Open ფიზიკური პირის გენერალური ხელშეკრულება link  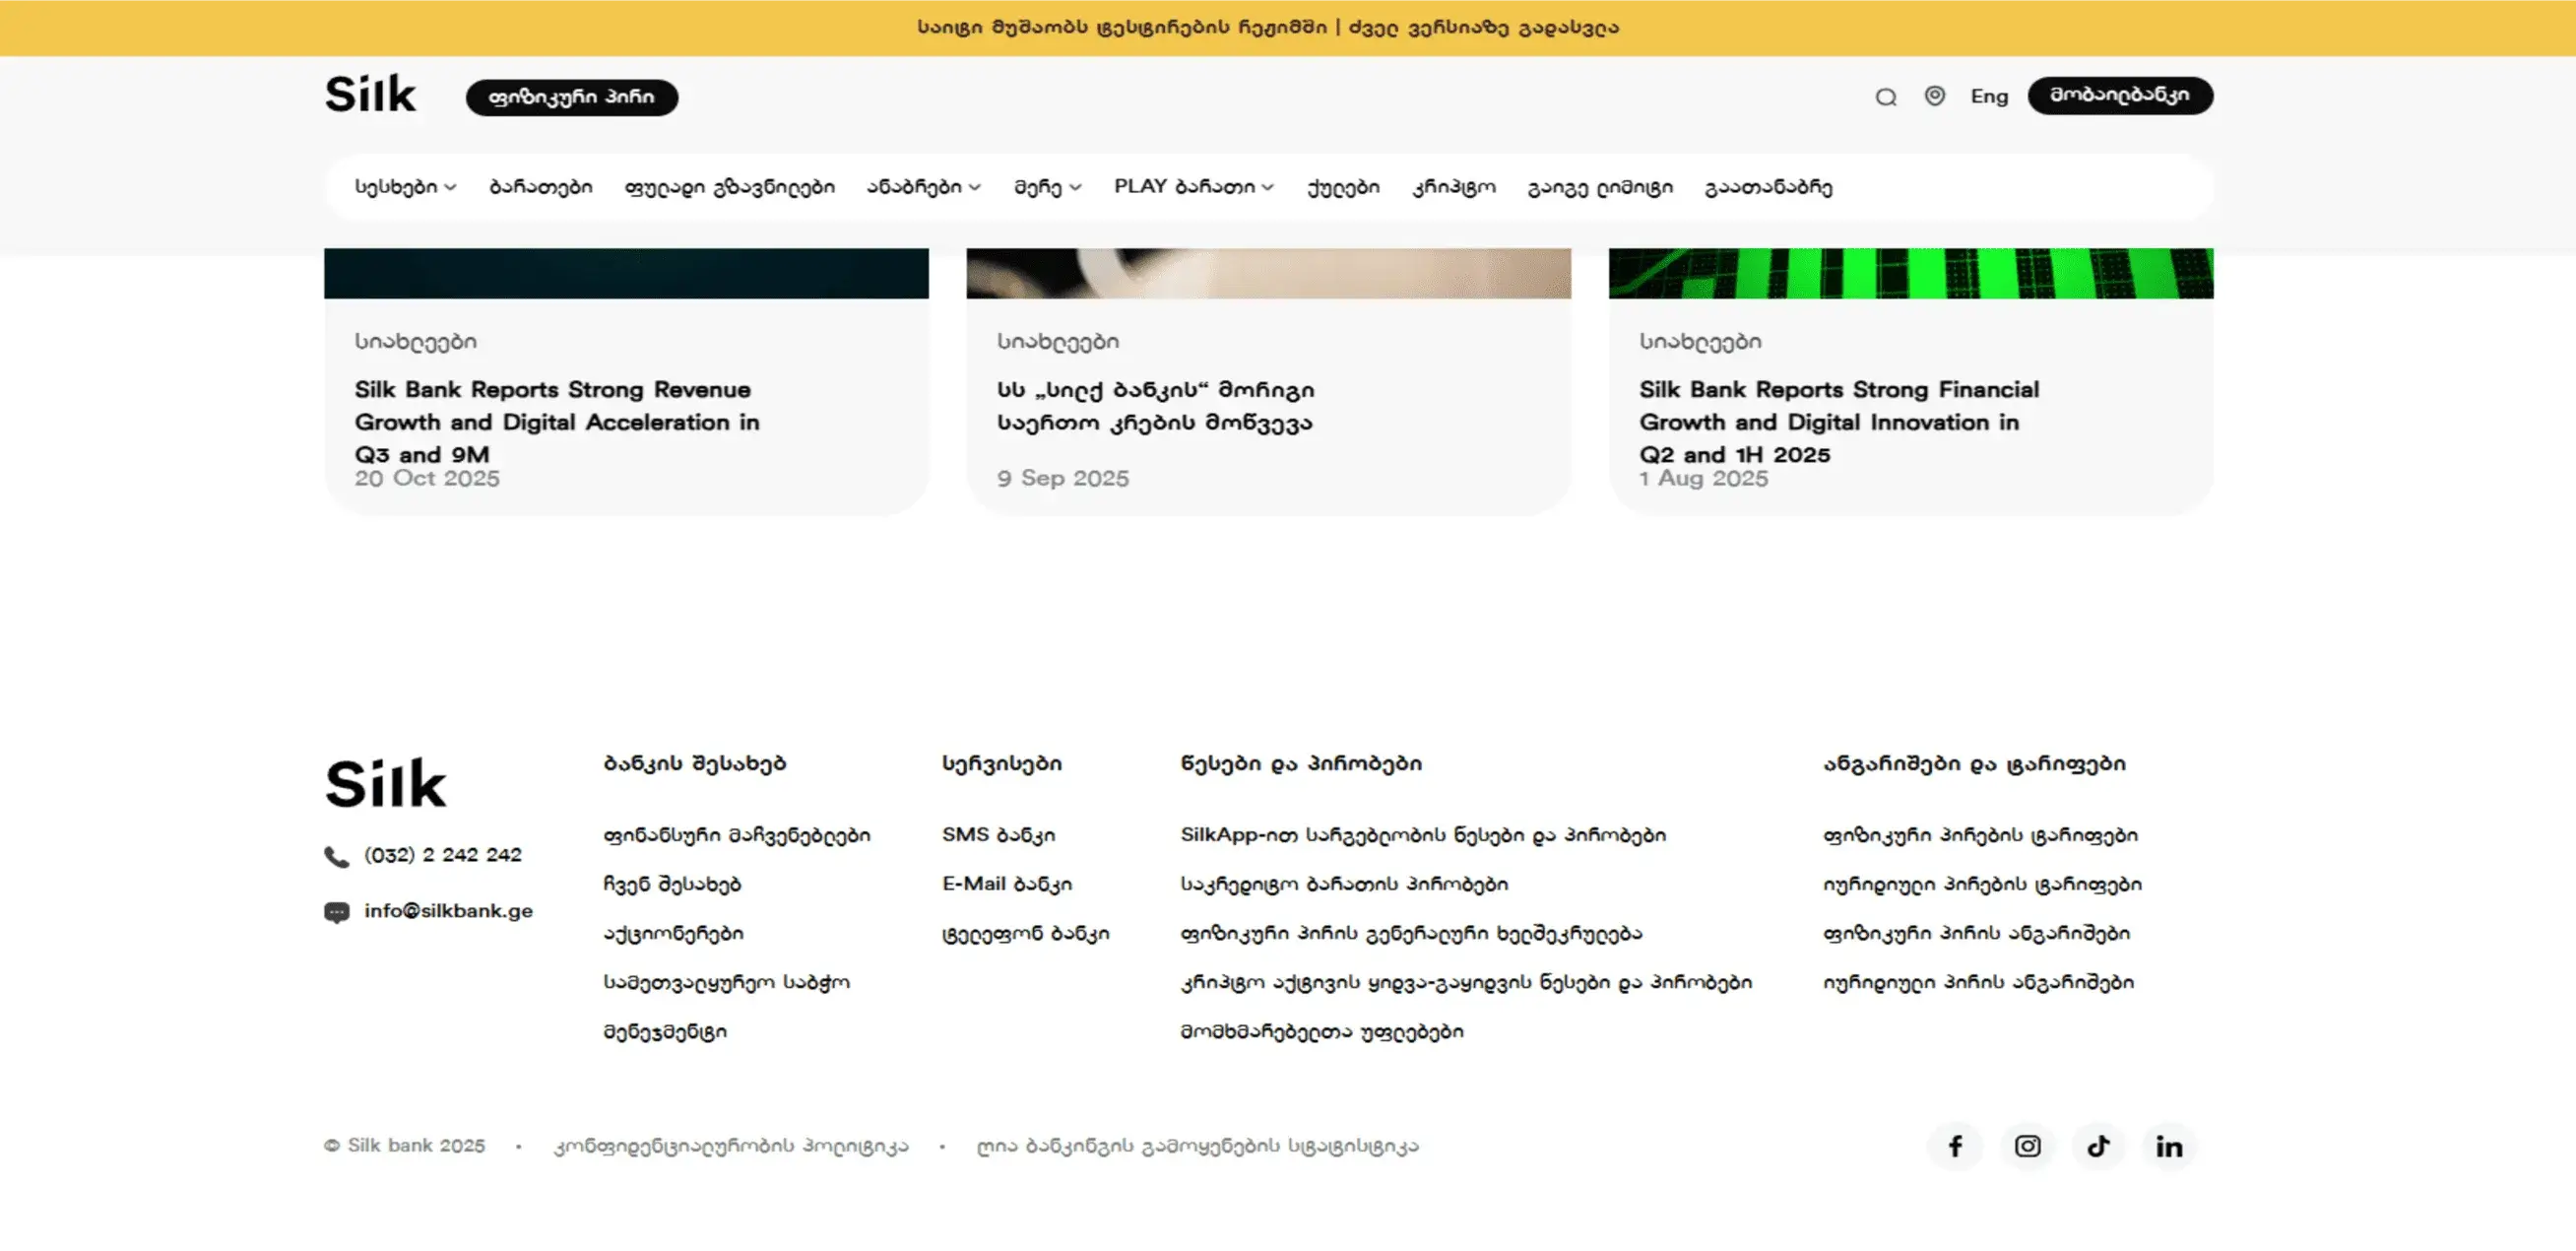1411,933
